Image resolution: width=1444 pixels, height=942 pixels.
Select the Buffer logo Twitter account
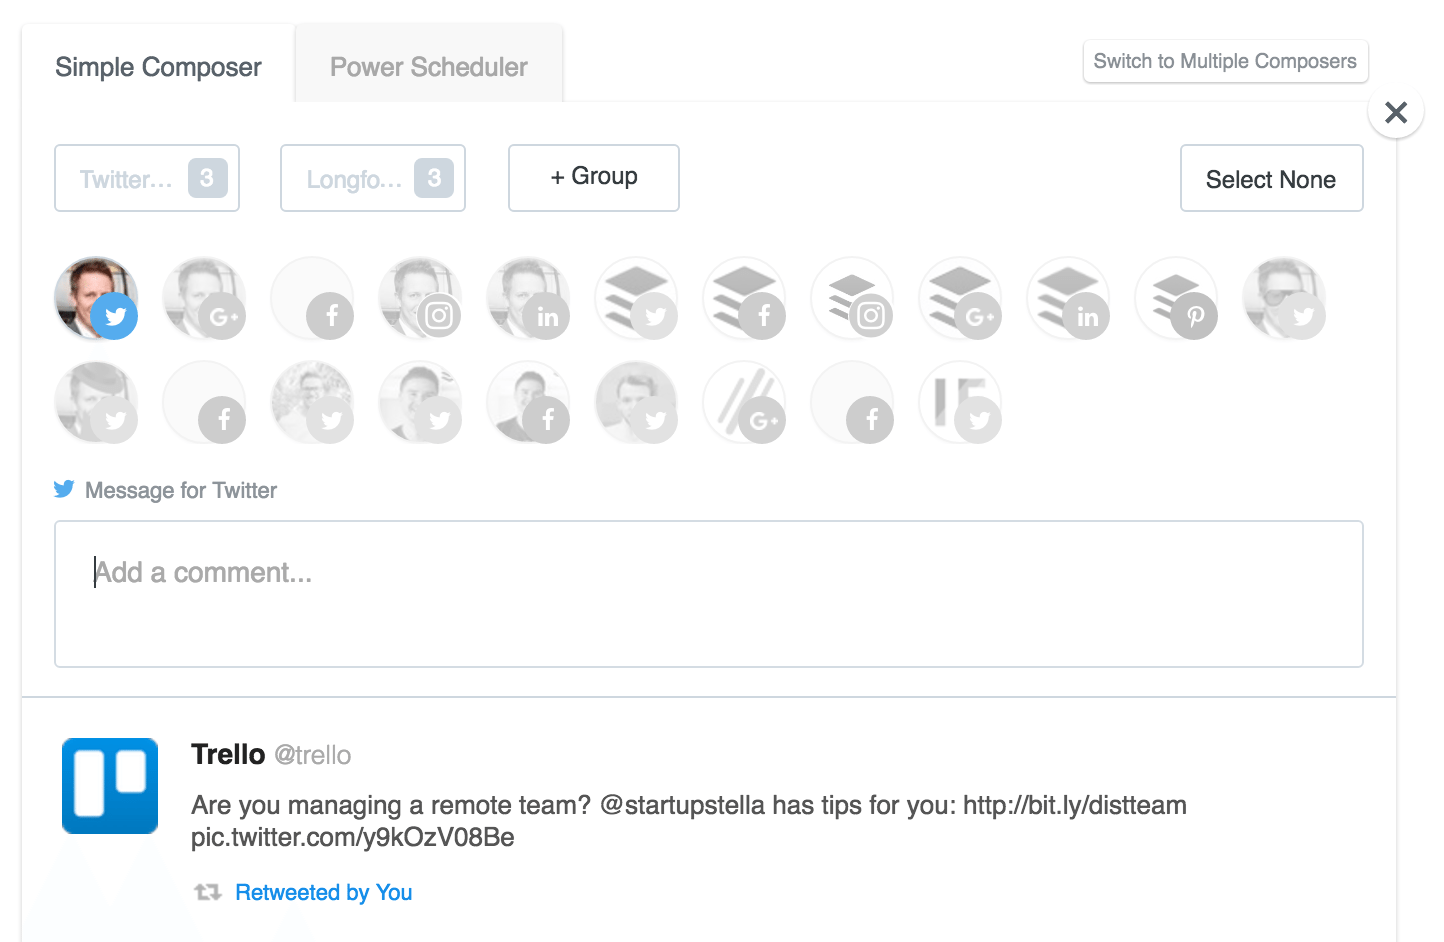coord(637,298)
